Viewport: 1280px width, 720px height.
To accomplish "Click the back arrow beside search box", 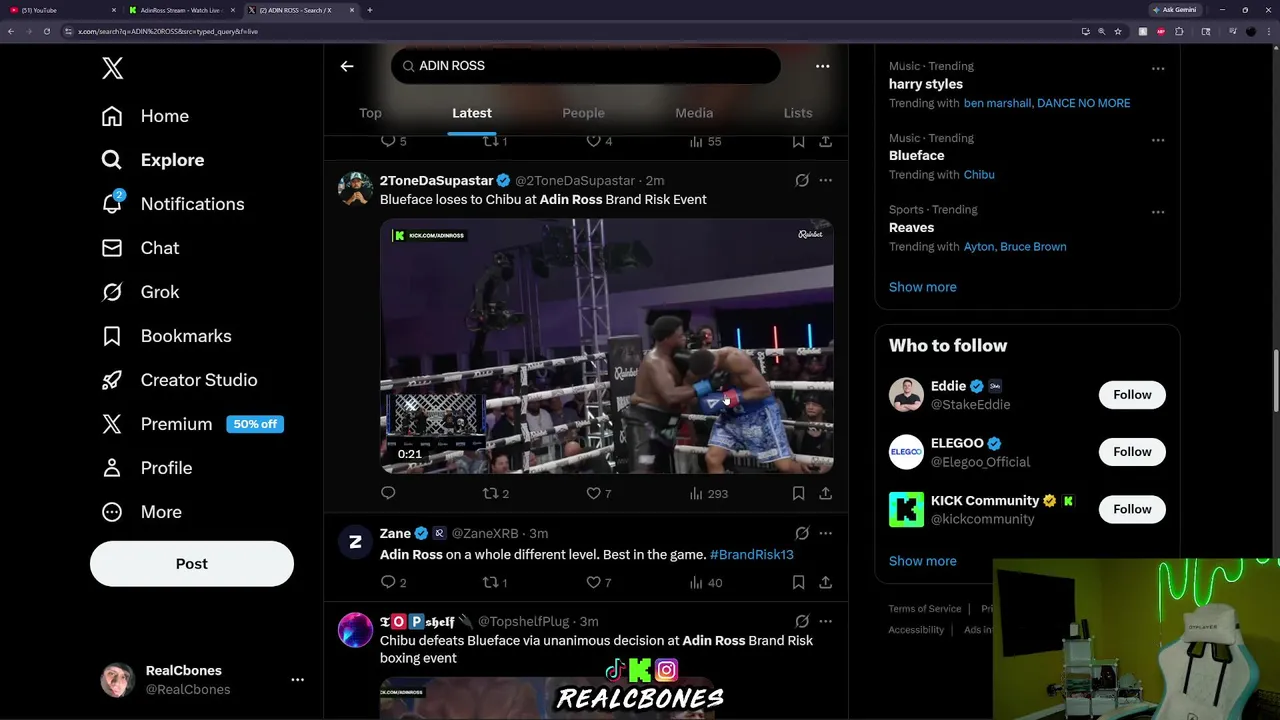I will click(x=347, y=66).
